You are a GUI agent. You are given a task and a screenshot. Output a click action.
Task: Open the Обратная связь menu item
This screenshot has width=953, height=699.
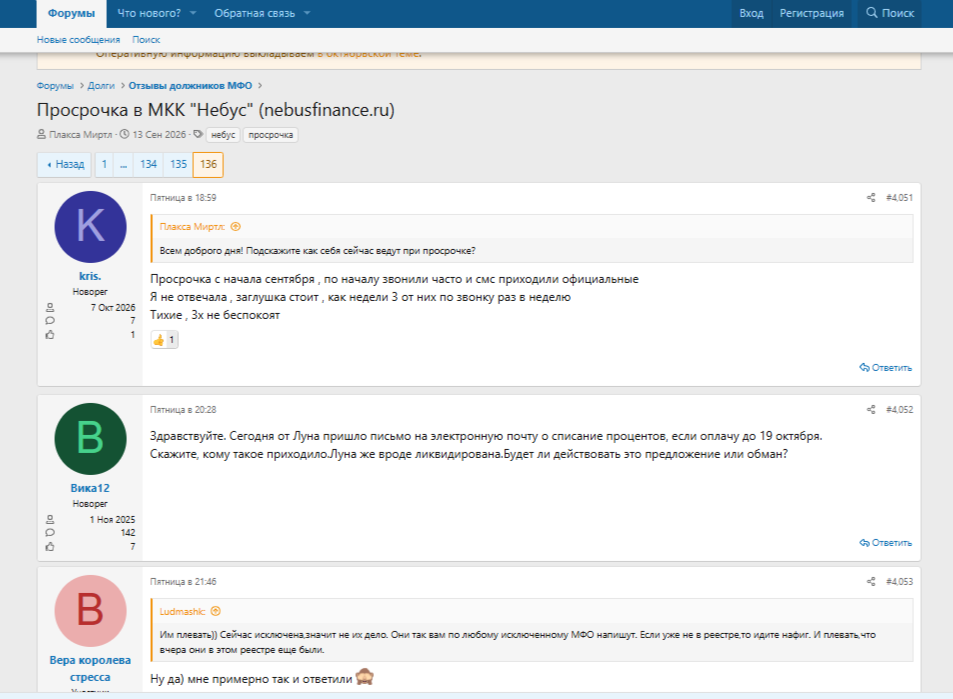(254, 13)
